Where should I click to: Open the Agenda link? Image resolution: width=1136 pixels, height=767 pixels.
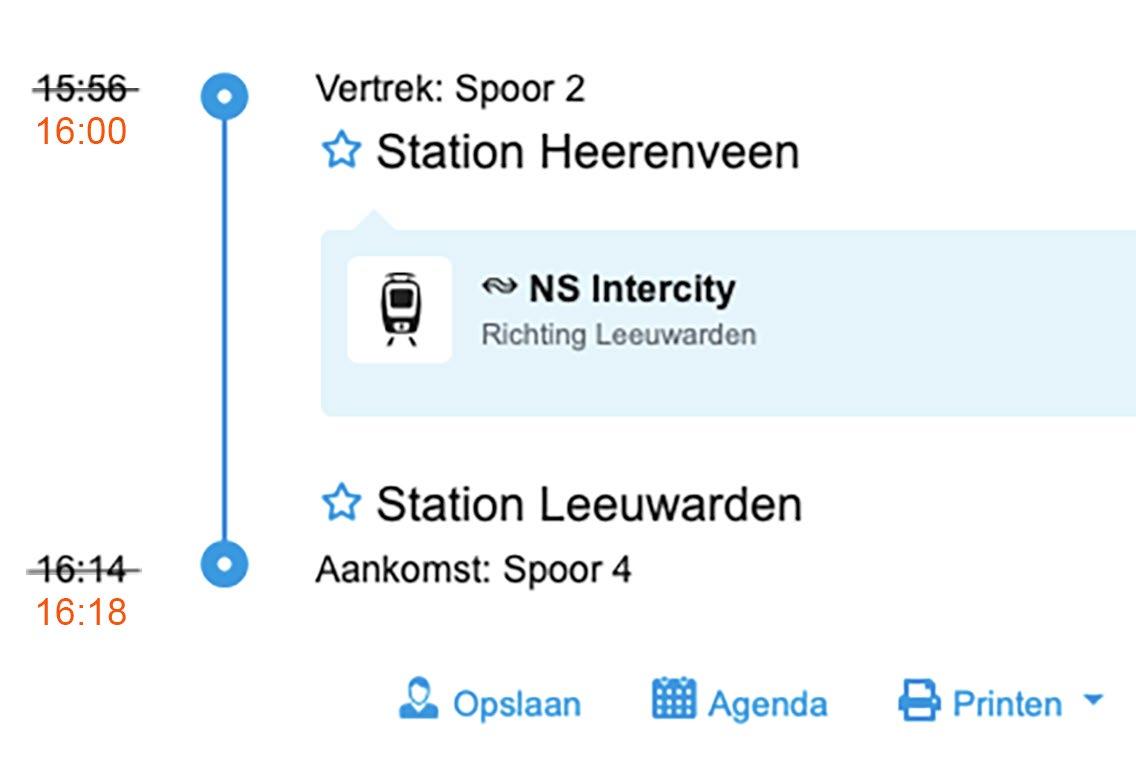tap(767, 704)
